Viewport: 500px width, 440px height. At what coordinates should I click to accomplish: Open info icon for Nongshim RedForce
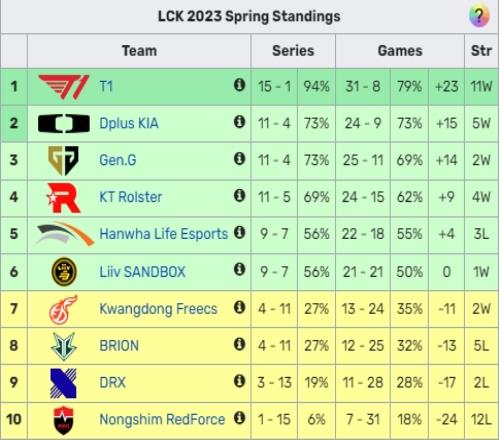[x=239, y=417]
